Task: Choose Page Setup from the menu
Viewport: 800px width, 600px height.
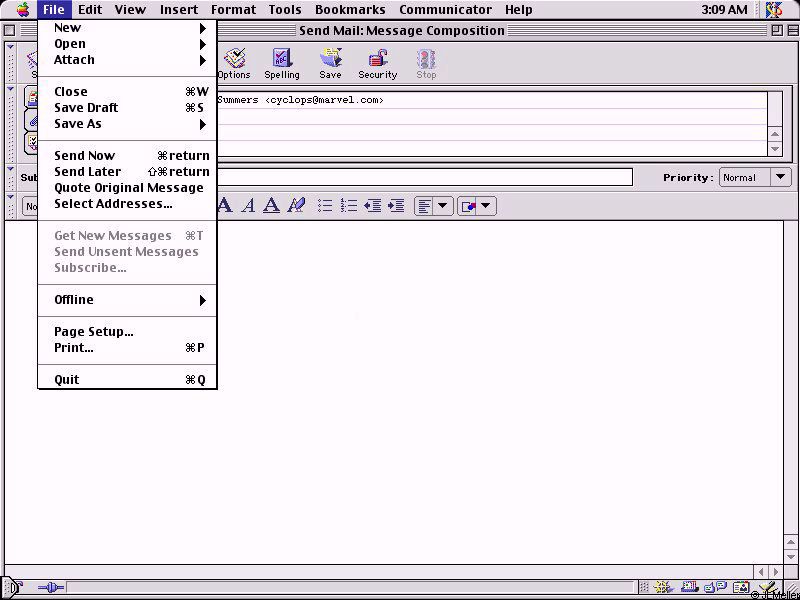Action: [128, 332]
